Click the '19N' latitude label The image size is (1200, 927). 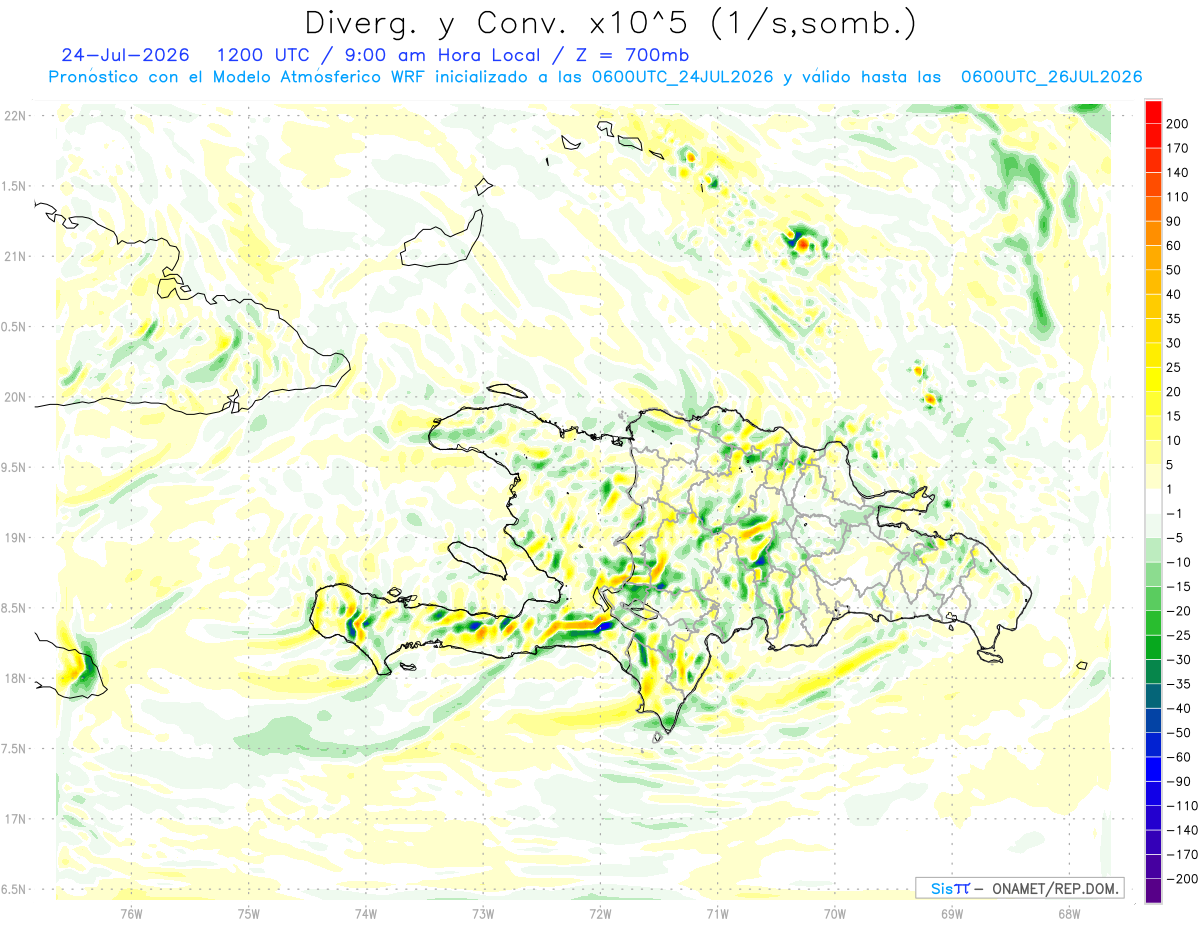point(15,537)
